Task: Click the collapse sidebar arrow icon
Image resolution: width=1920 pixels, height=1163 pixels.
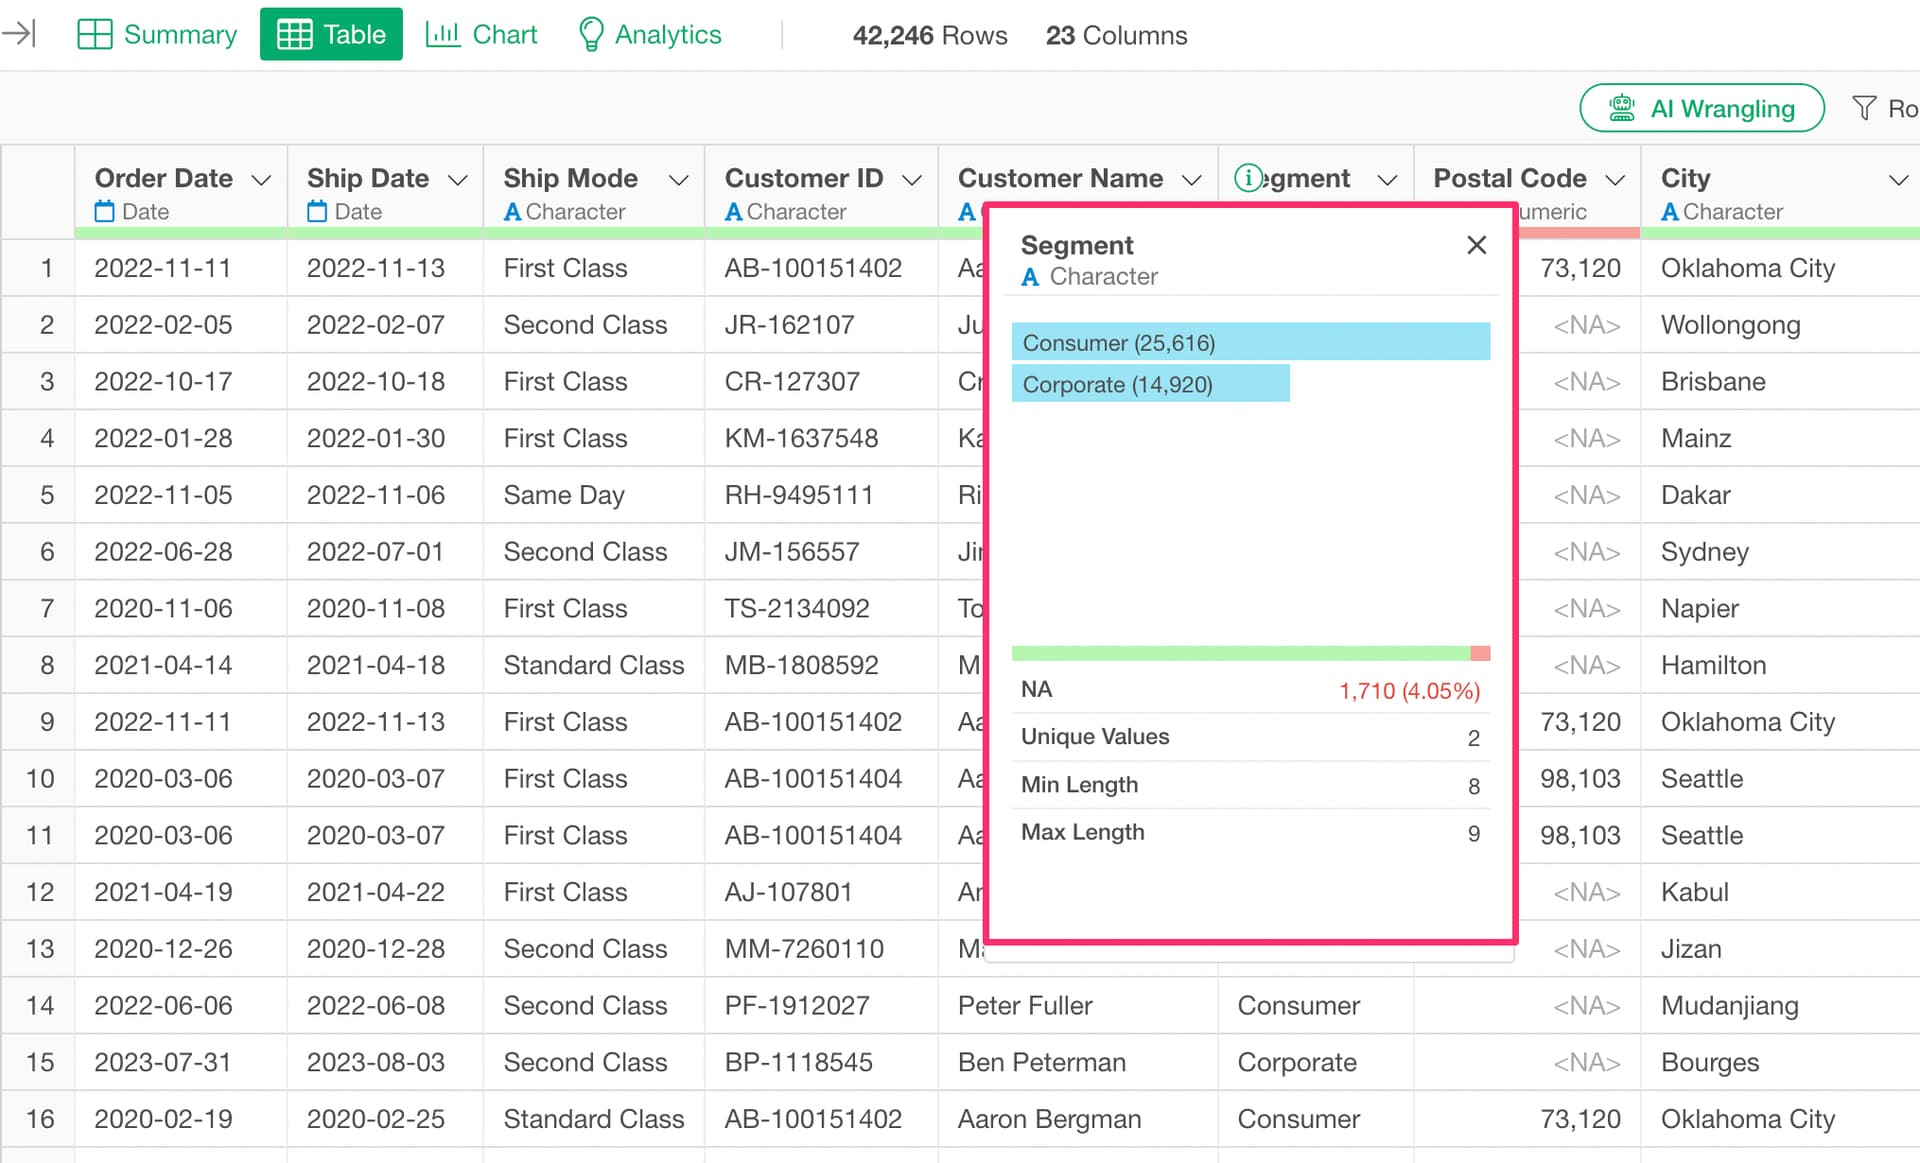Action: point(20,34)
